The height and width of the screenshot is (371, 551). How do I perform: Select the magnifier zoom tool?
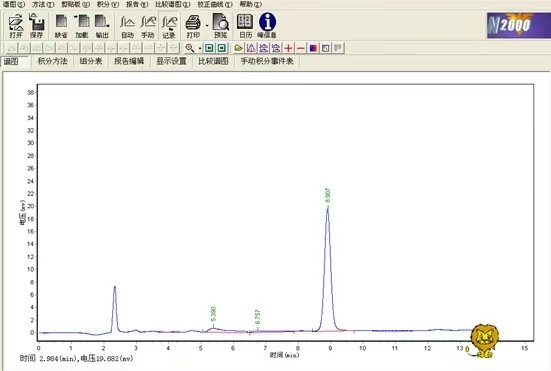click(x=190, y=48)
